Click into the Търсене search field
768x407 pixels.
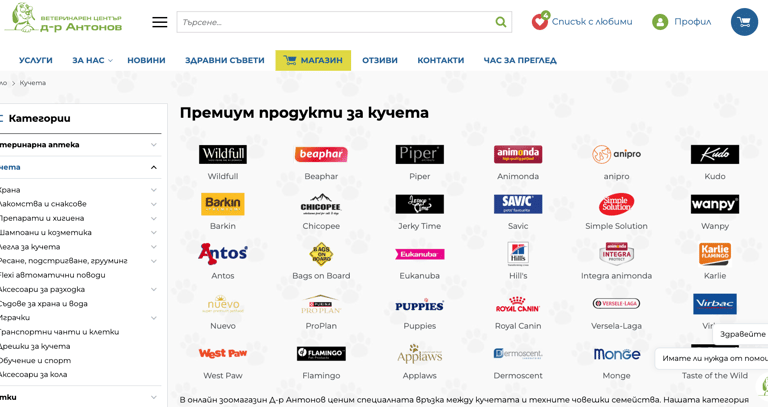point(336,22)
